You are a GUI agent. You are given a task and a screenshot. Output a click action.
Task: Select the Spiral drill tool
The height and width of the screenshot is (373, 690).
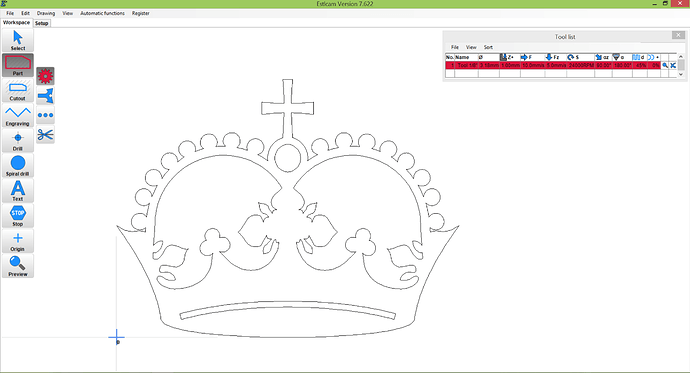18,166
